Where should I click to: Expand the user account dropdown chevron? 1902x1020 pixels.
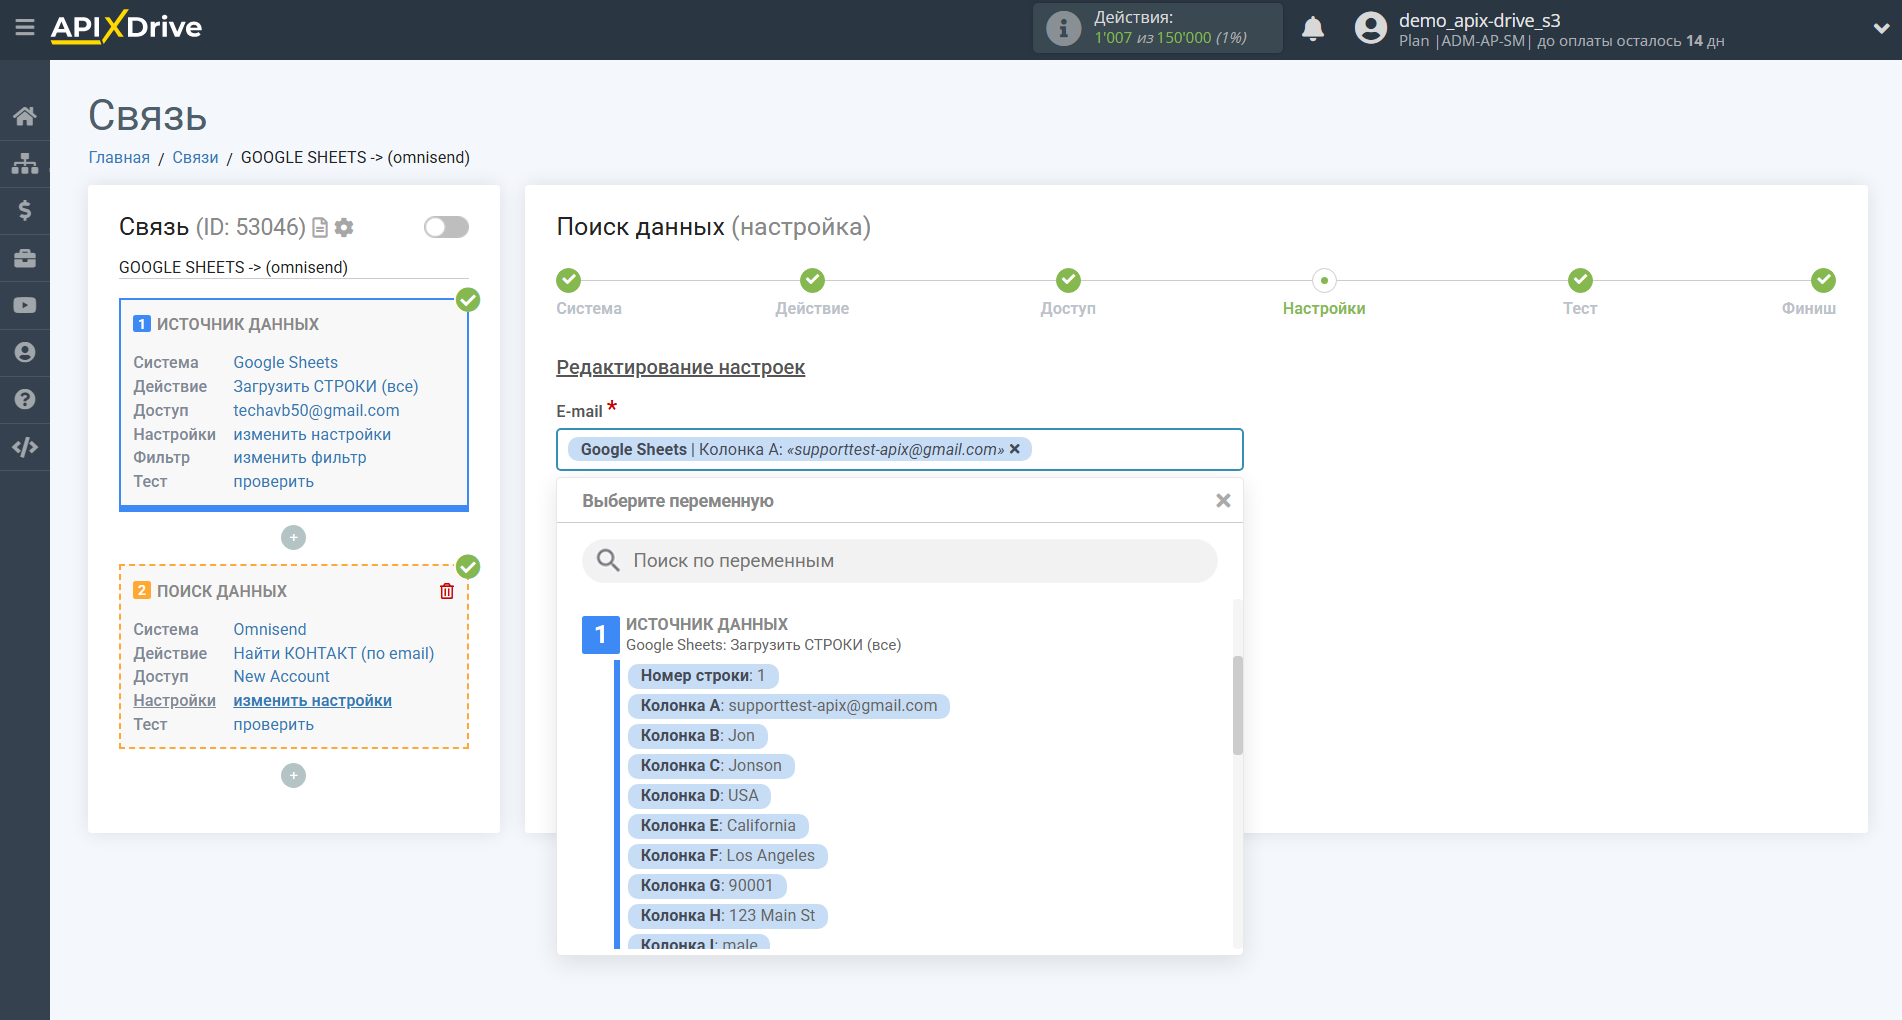click(x=1880, y=29)
